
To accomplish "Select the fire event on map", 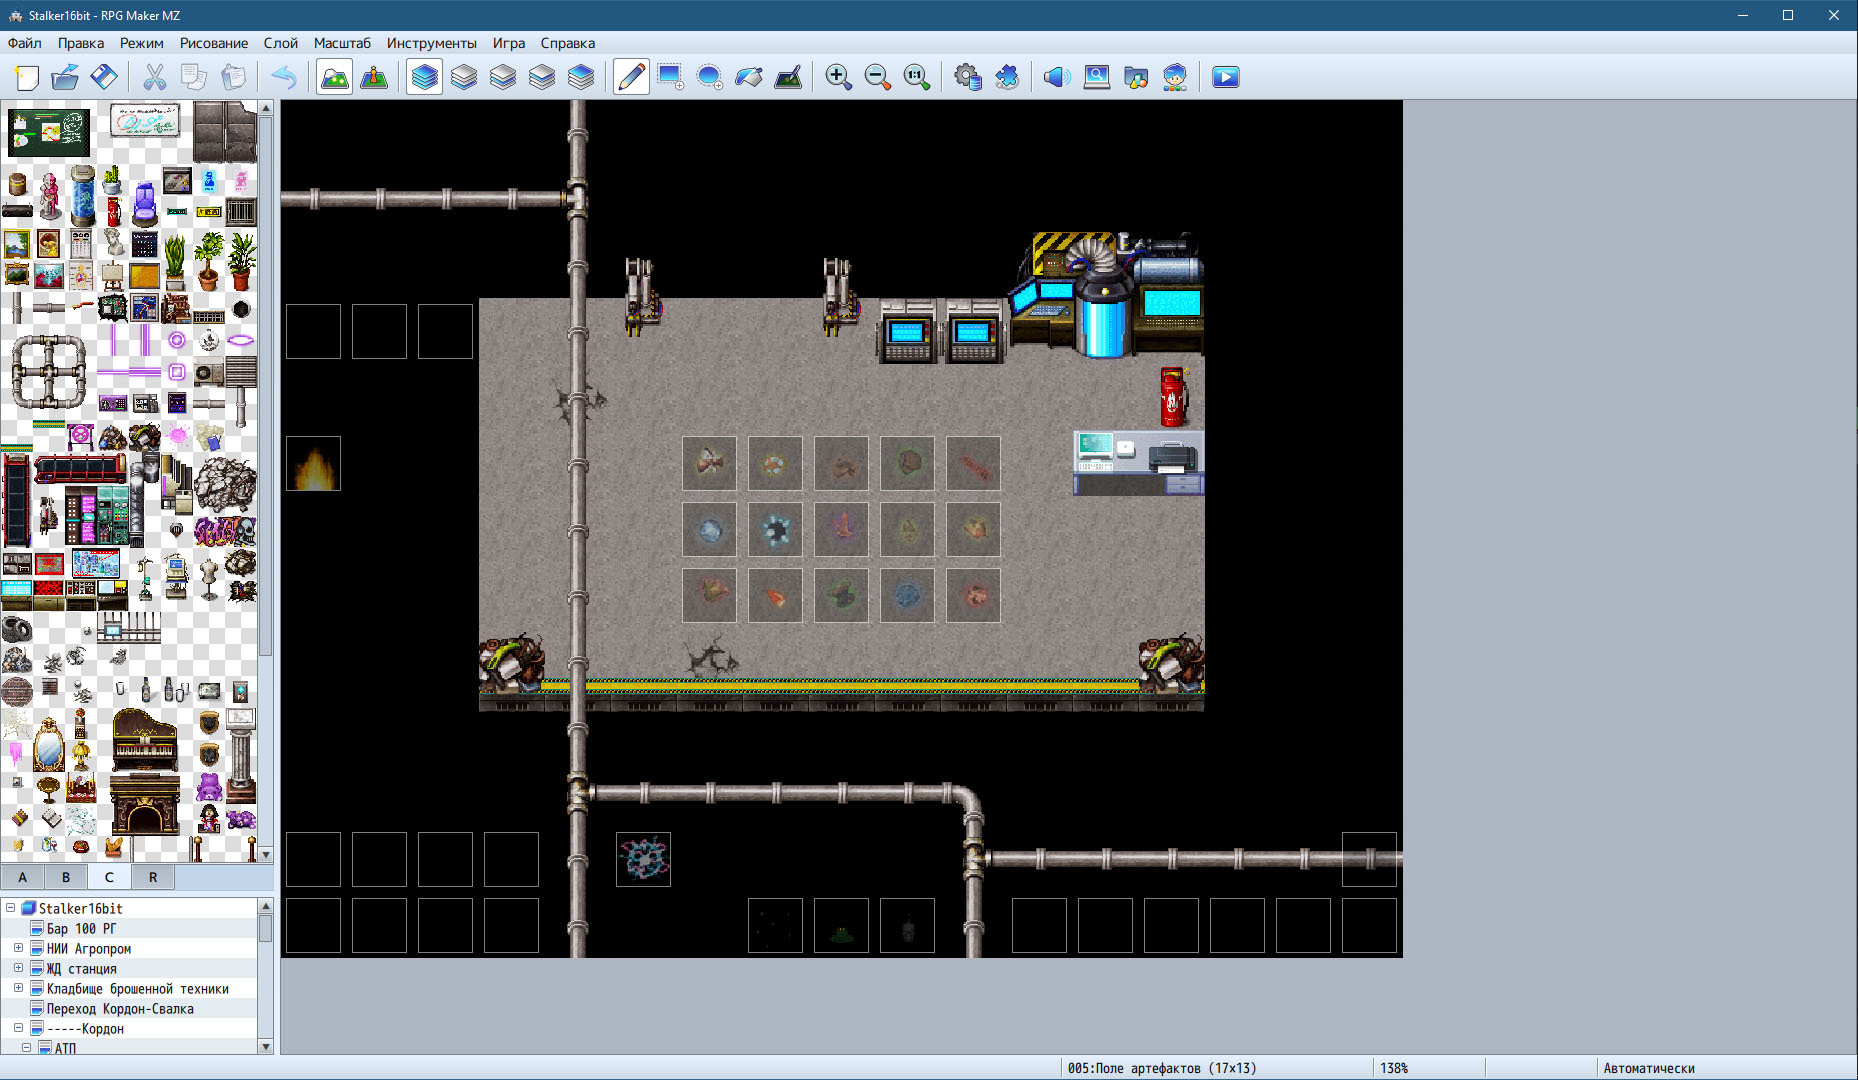I will (x=313, y=463).
